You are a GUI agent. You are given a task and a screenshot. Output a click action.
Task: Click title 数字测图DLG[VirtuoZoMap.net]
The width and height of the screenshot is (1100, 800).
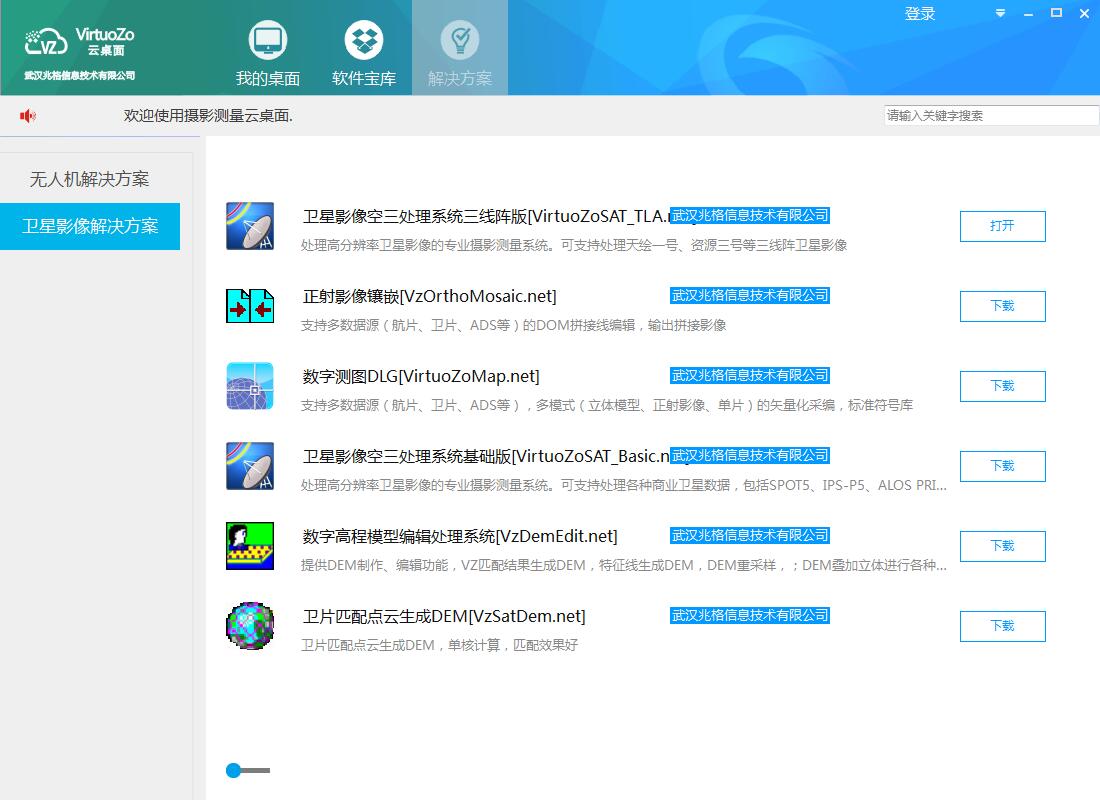(421, 377)
